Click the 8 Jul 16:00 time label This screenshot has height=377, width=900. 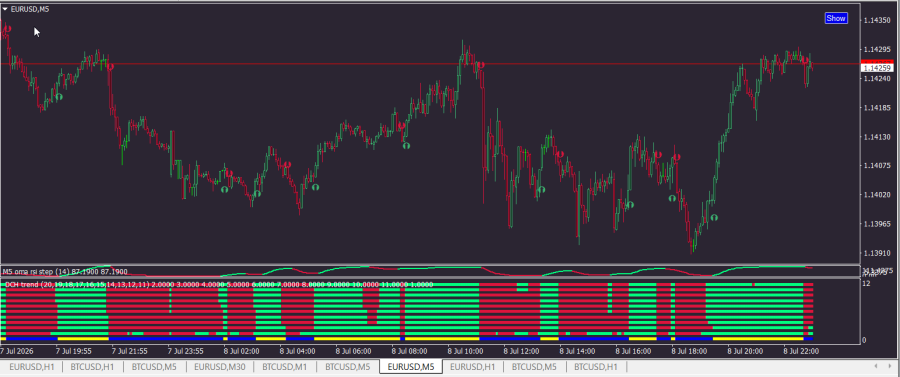(x=634, y=350)
